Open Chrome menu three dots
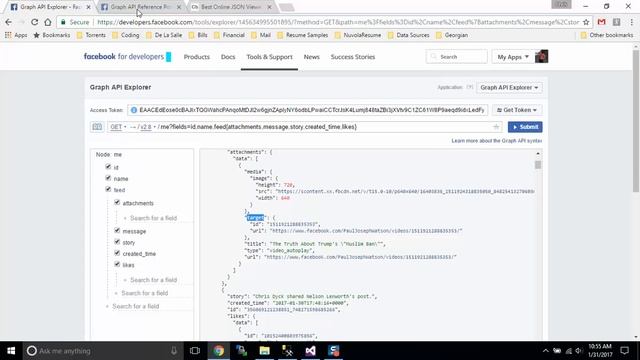 pyautogui.click(x=632, y=22)
